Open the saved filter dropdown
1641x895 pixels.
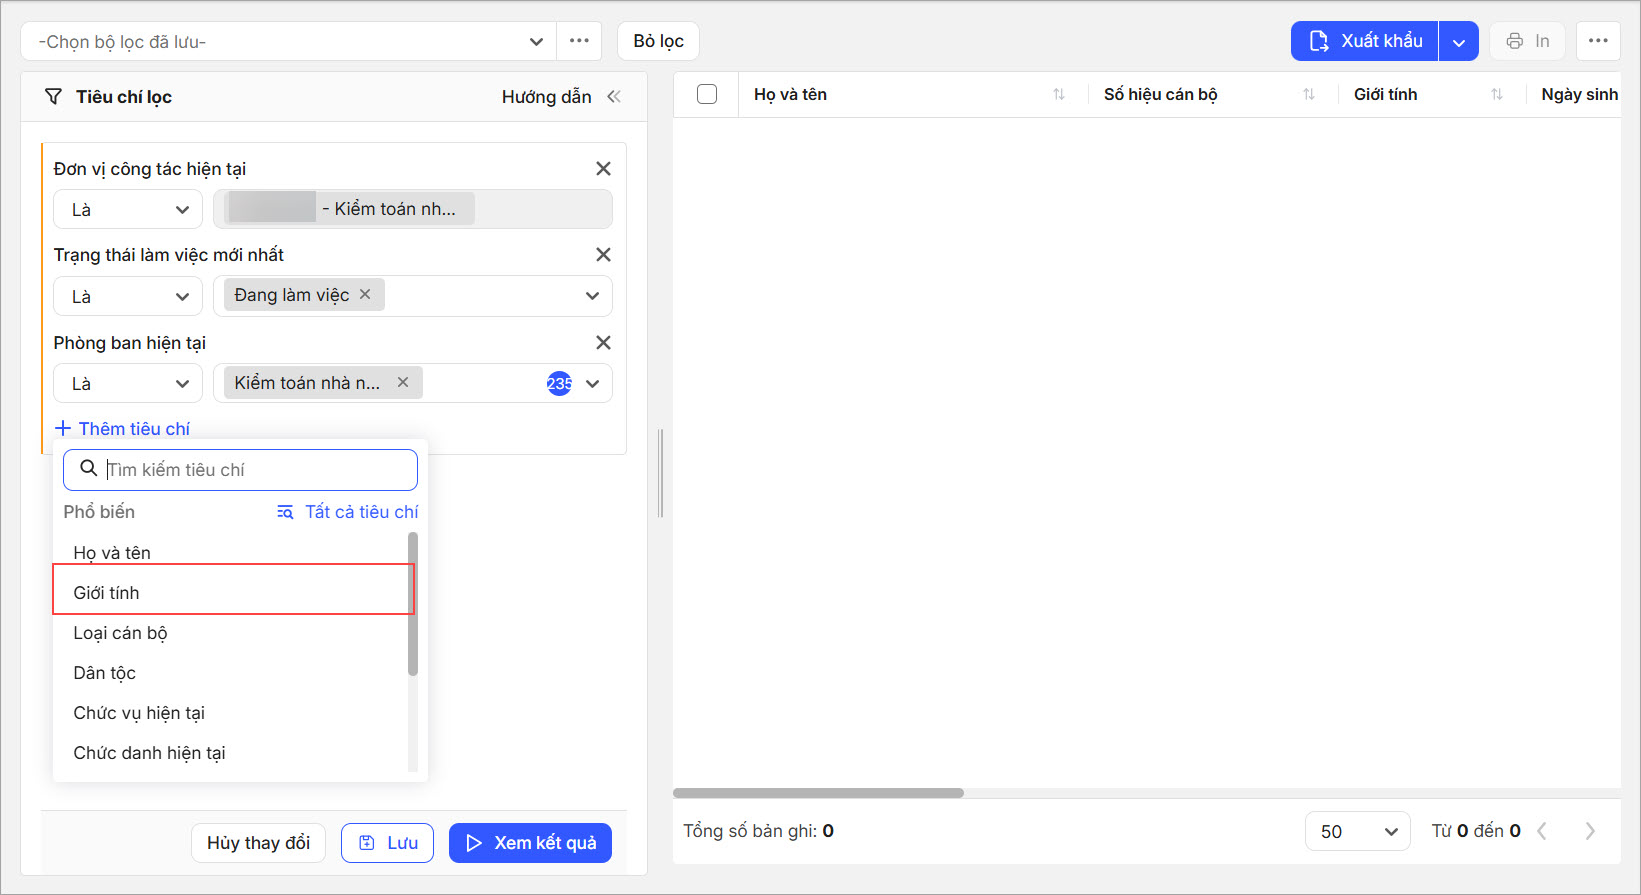[x=289, y=42]
